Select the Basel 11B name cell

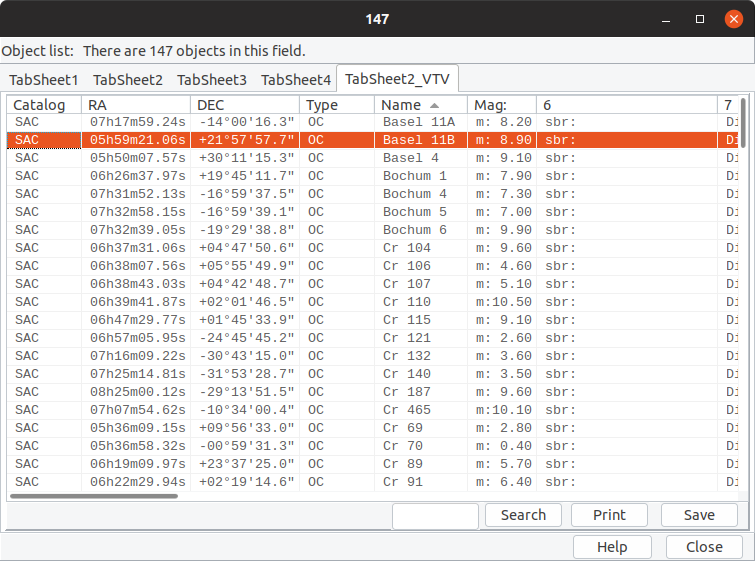click(x=419, y=140)
